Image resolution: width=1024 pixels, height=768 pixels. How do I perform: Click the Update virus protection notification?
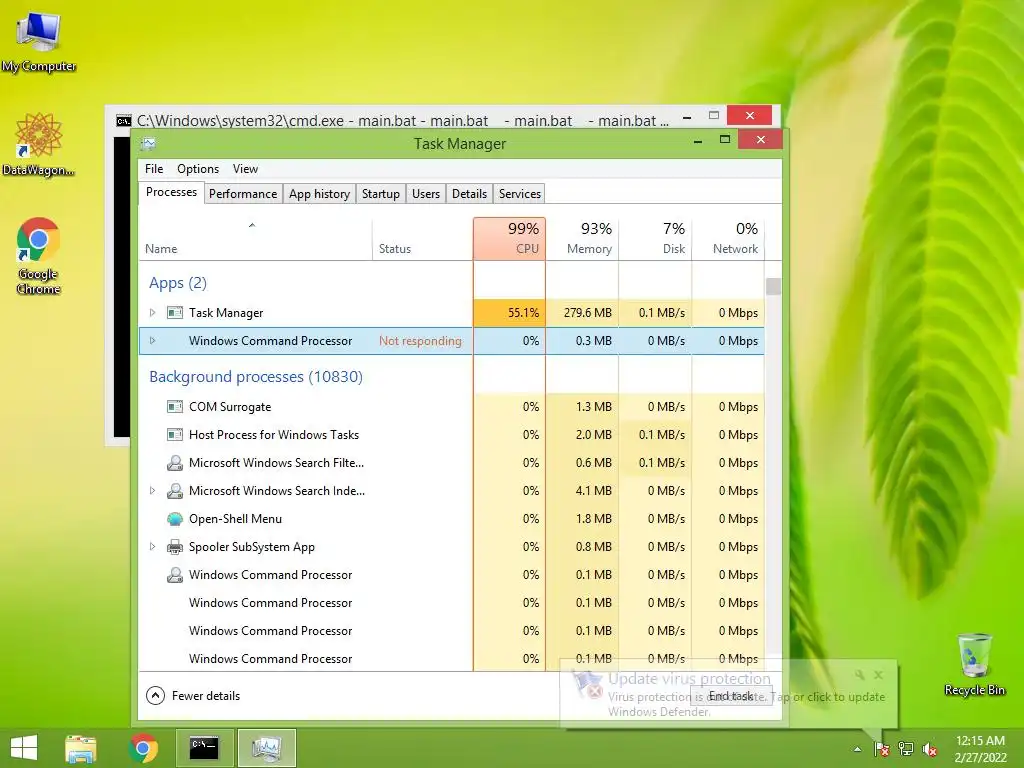tap(729, 694)
